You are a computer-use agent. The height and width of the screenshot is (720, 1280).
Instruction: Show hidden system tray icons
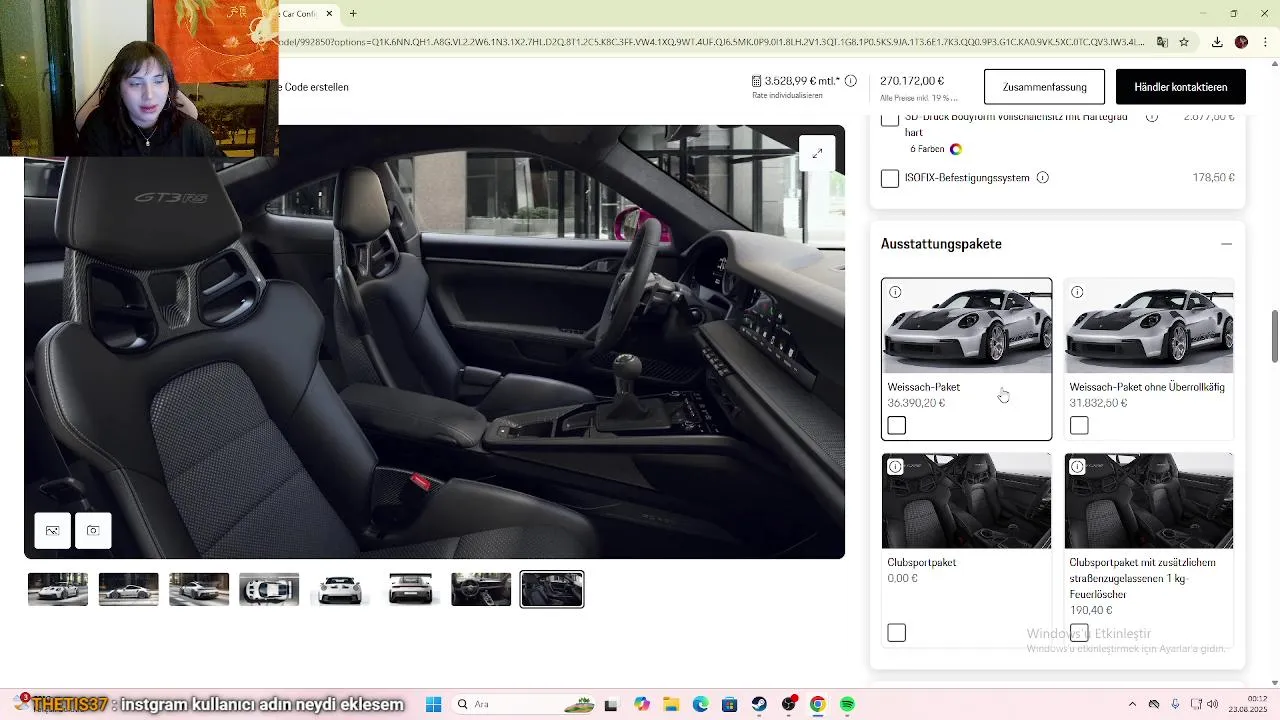tap(1132, 704)
